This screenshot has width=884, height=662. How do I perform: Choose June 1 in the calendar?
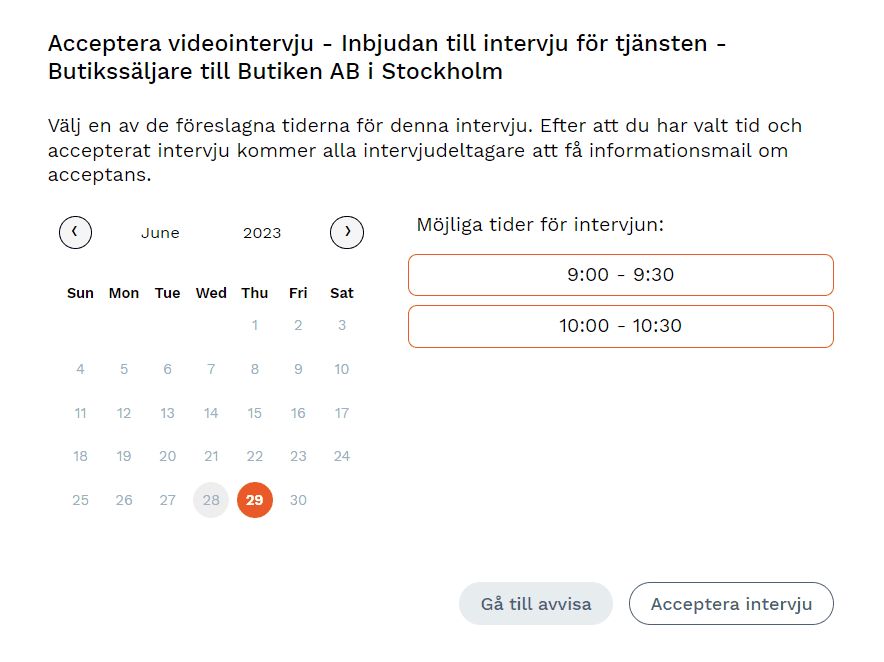click(x=255, y=325)
